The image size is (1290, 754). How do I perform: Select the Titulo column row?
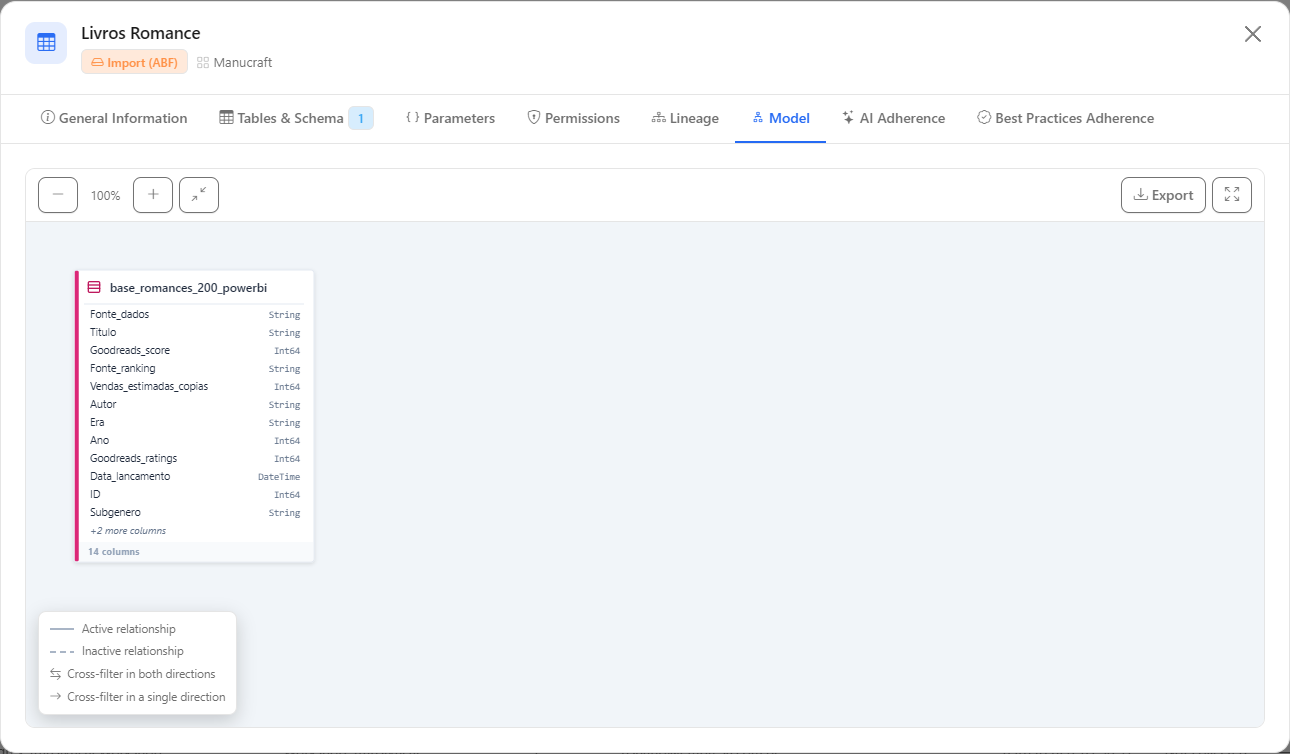(195, 332)
